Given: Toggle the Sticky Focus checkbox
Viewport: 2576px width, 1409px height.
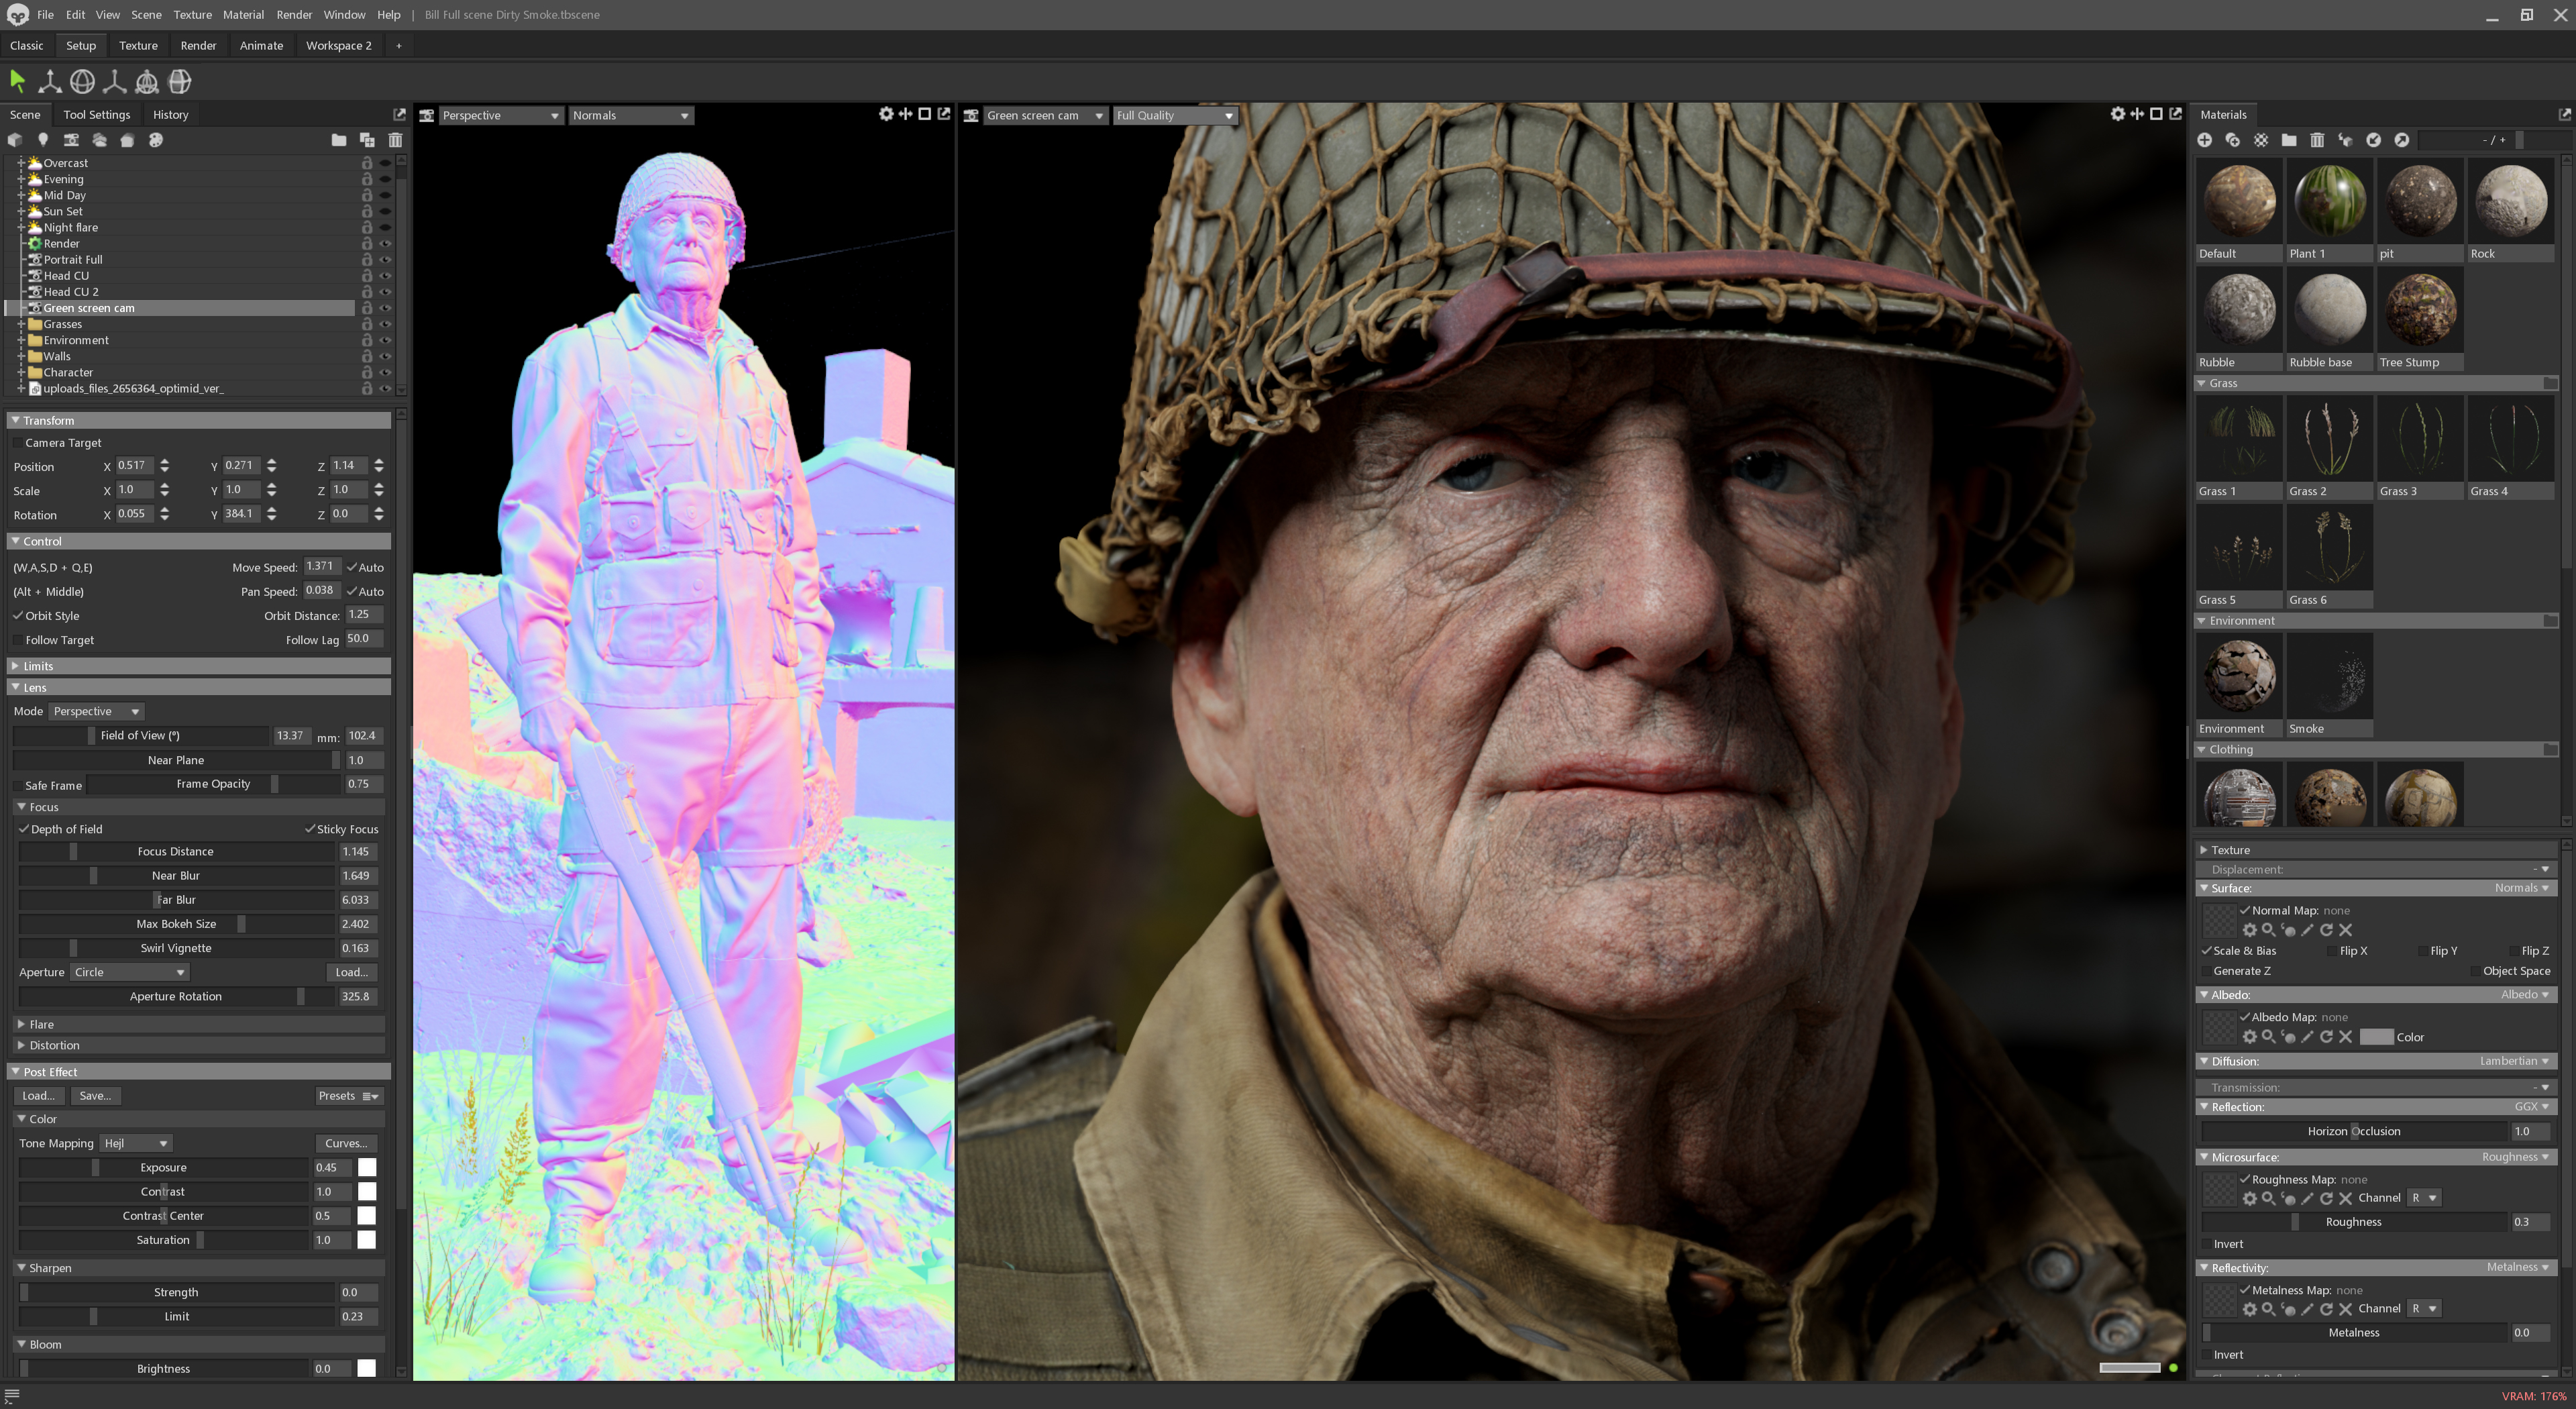Looking at the screenshot, I should tap(310, 829).
